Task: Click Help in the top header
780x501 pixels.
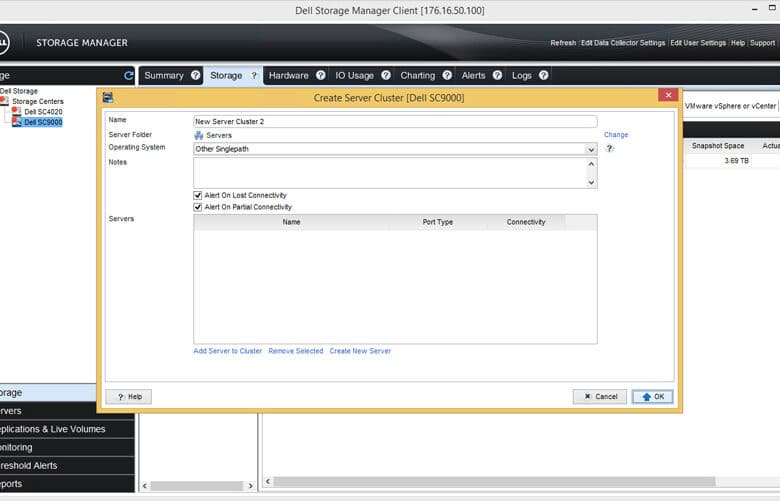Action: pyautogui.click(x=738, y=43)
